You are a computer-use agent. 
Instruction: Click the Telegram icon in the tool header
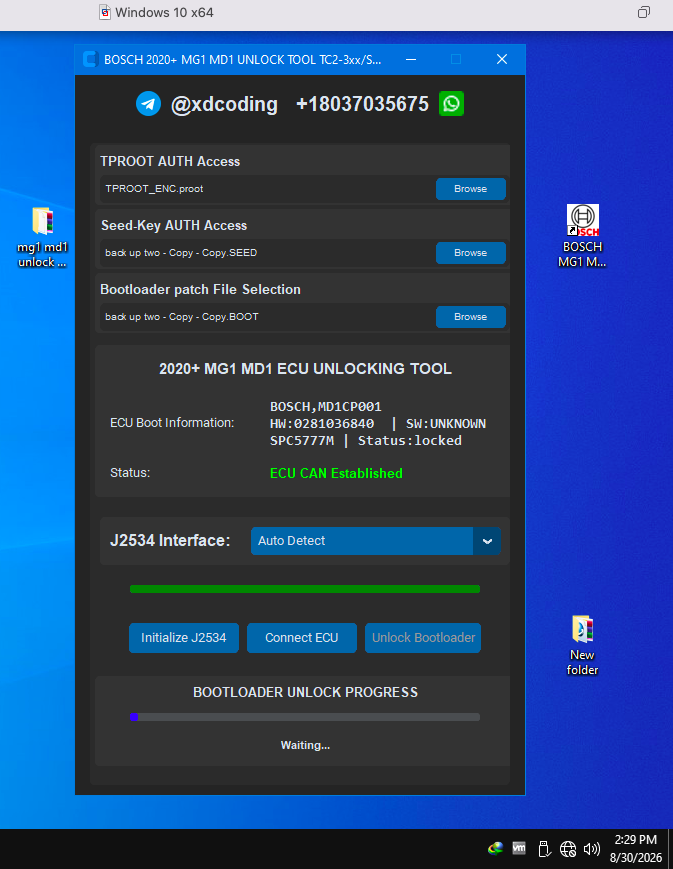click(x=148, y=104)
